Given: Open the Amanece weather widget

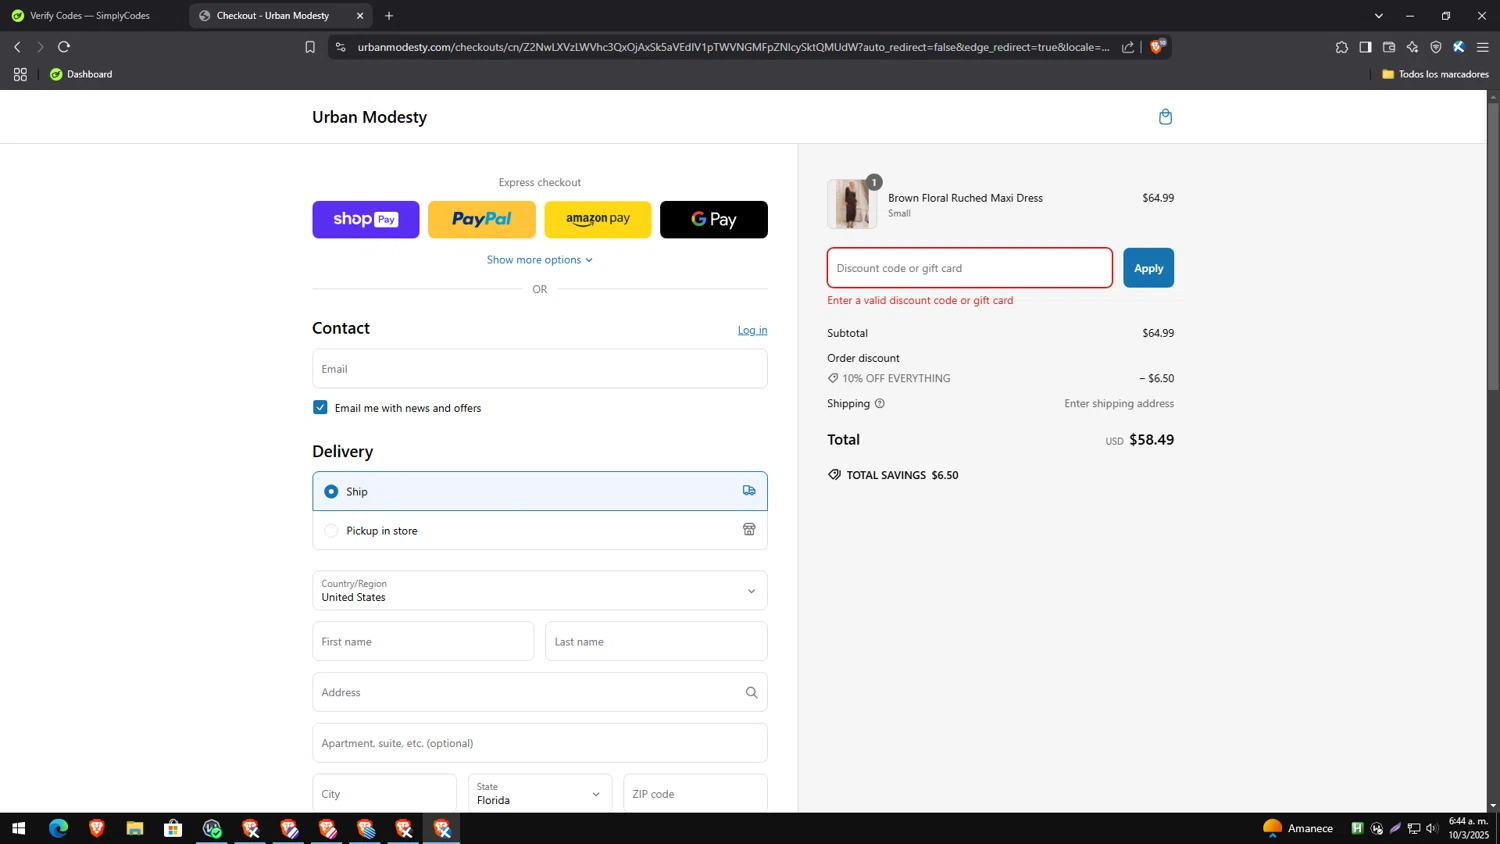Looking at the screenshot, I should tap(1298, 828).
